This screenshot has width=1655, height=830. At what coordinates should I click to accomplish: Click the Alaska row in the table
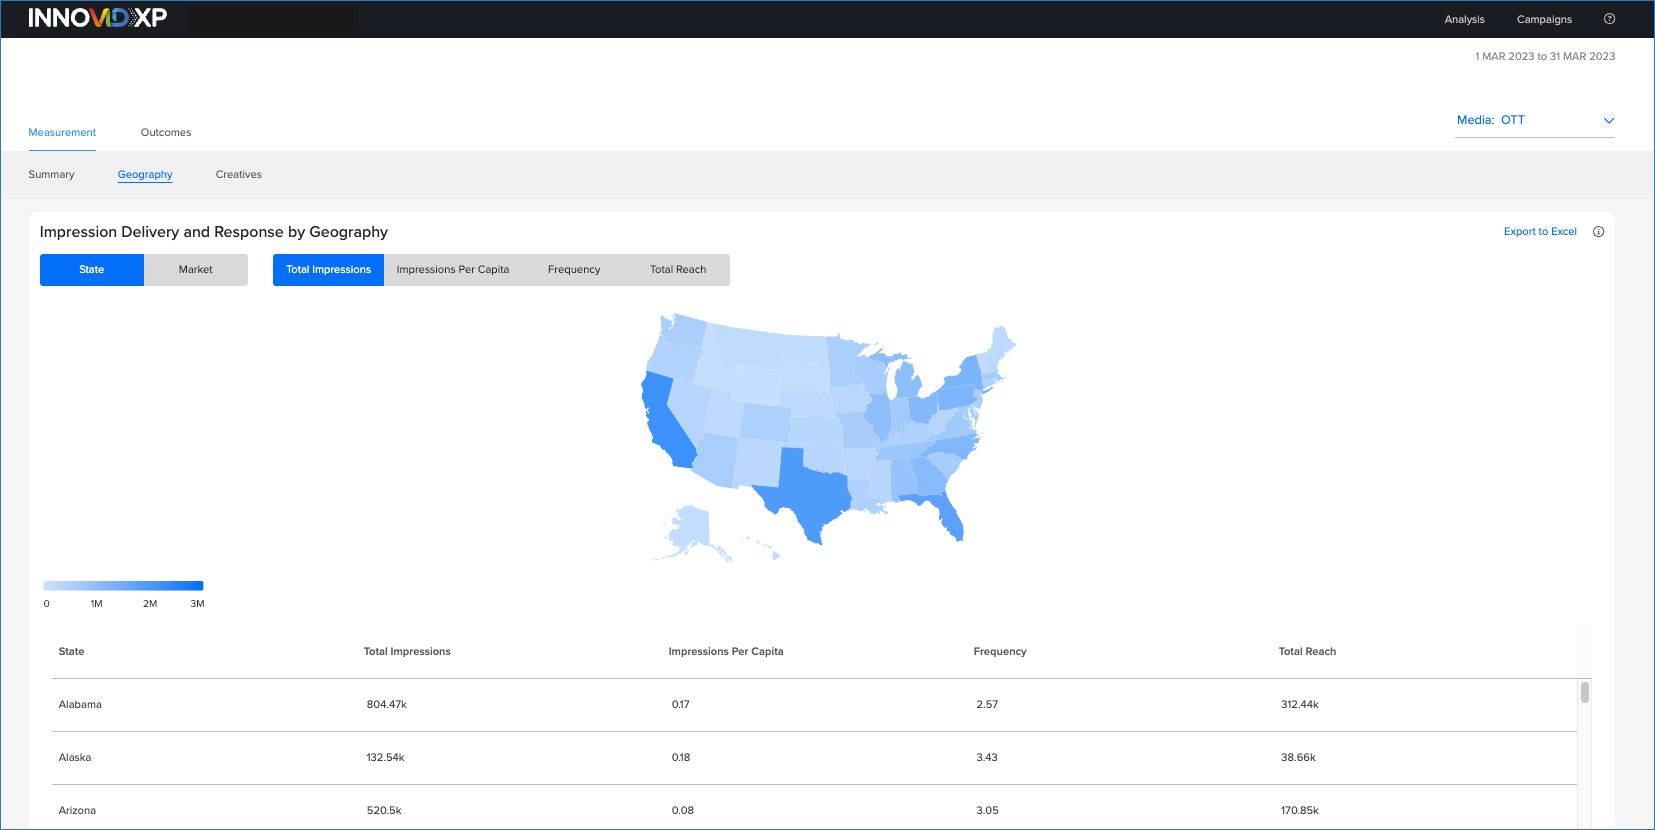pos(814,758)
